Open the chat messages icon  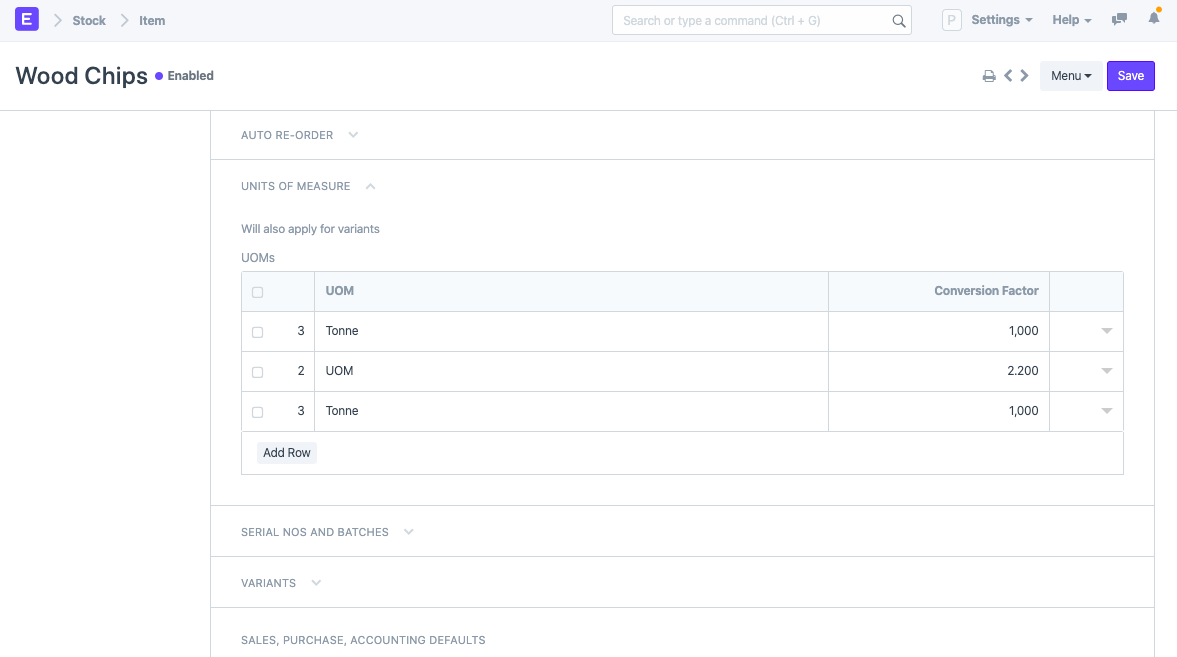coord(1120,20)
